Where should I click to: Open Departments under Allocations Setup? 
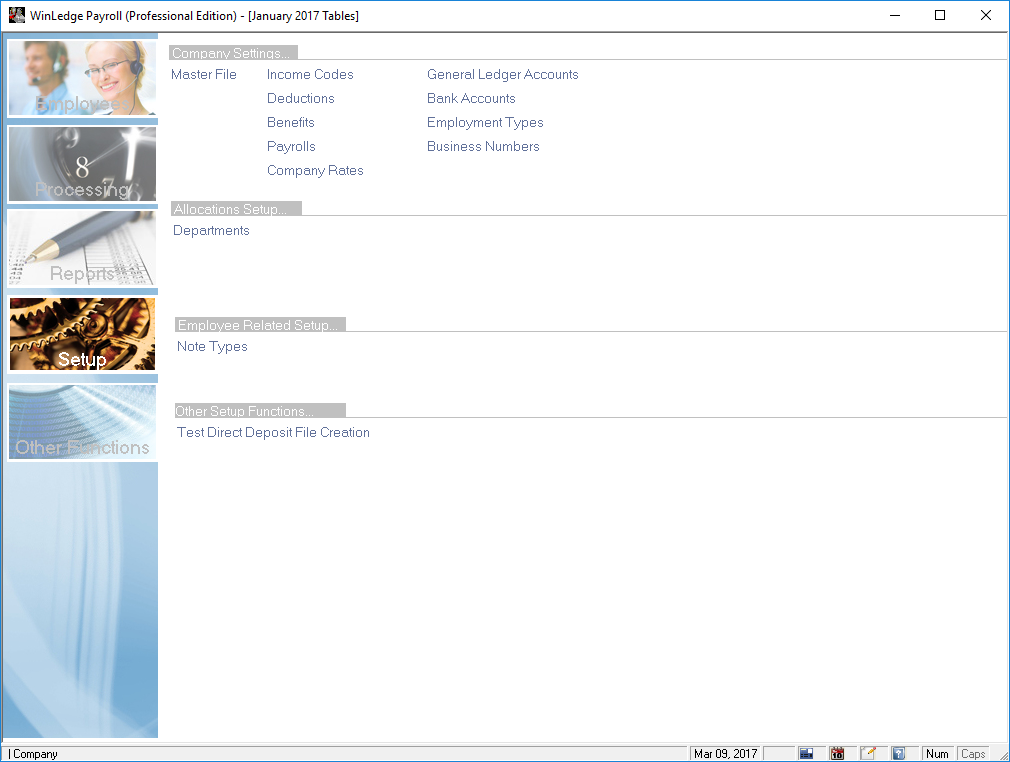[211, 231]
